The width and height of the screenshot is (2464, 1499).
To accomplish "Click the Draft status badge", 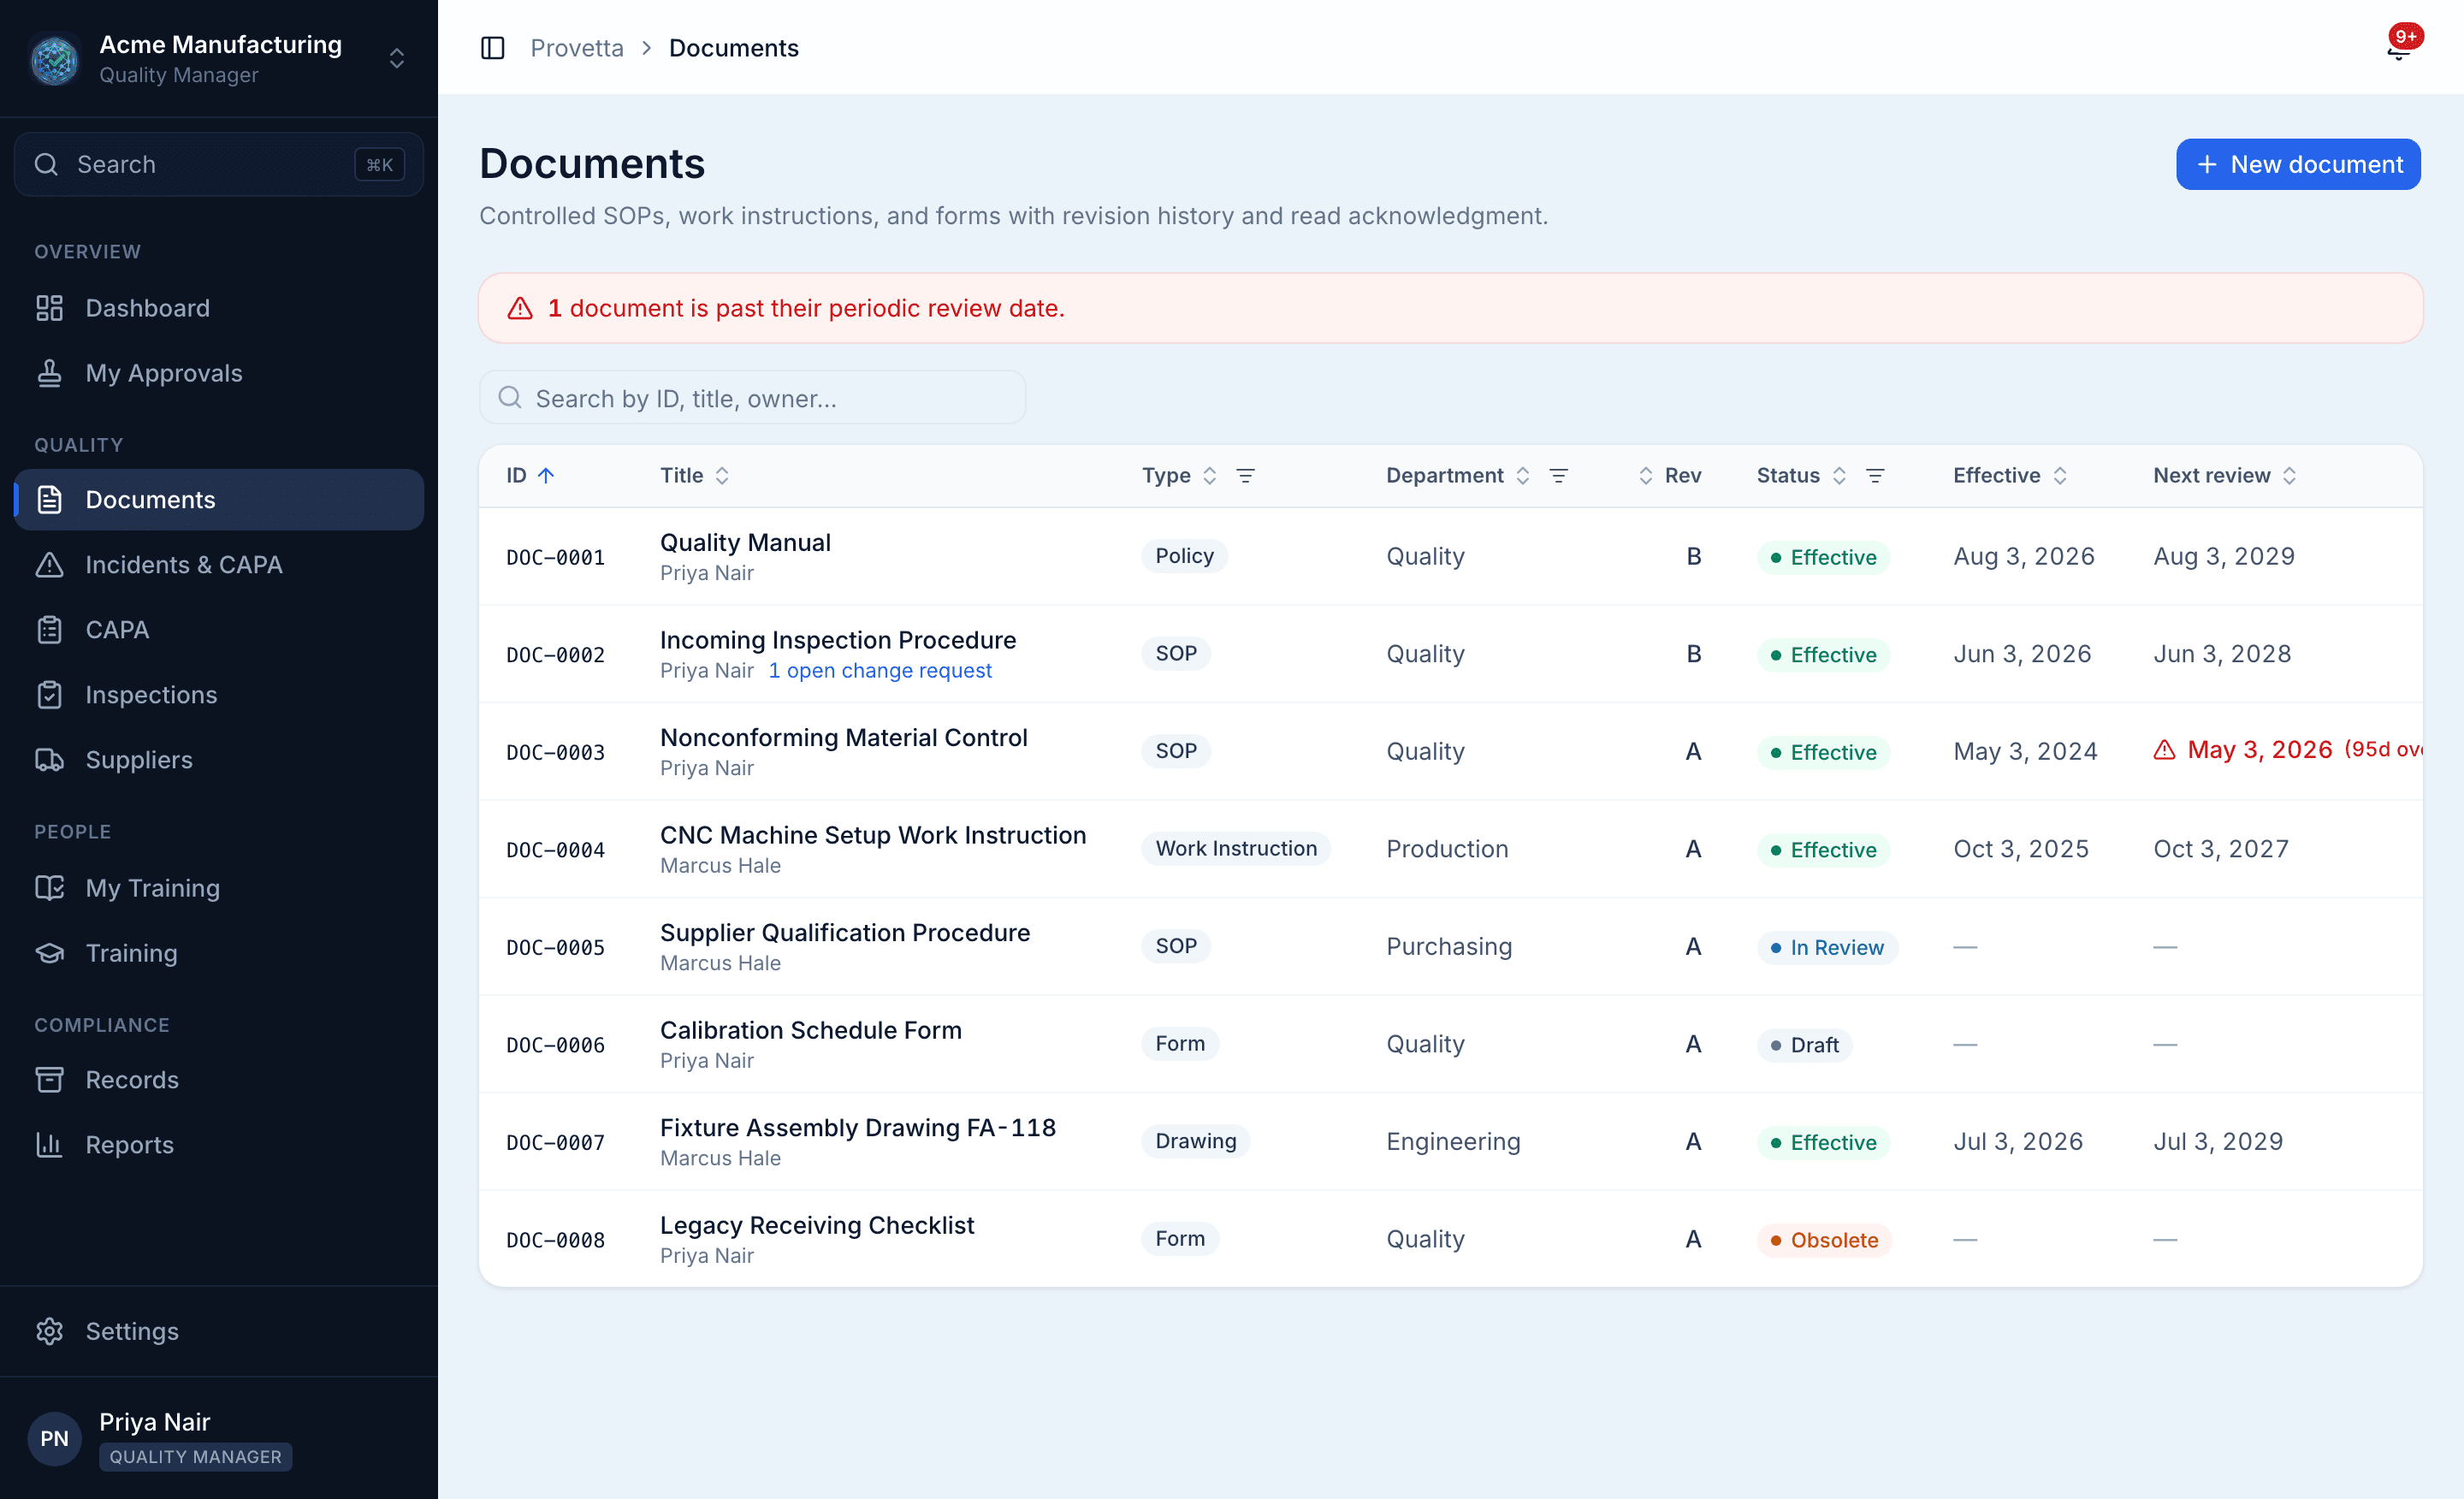I will (1804, 1045).
